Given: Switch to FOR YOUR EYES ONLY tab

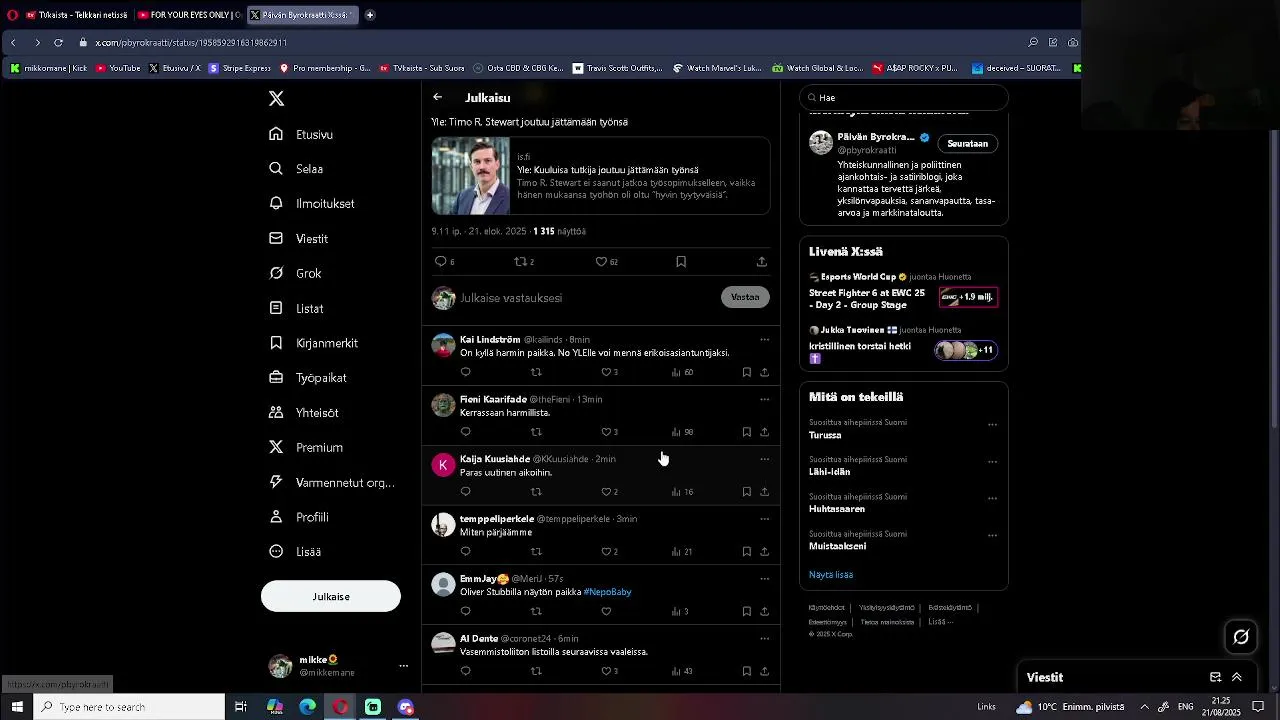Looking at the screenshot, I should click(x=188, y=15).
